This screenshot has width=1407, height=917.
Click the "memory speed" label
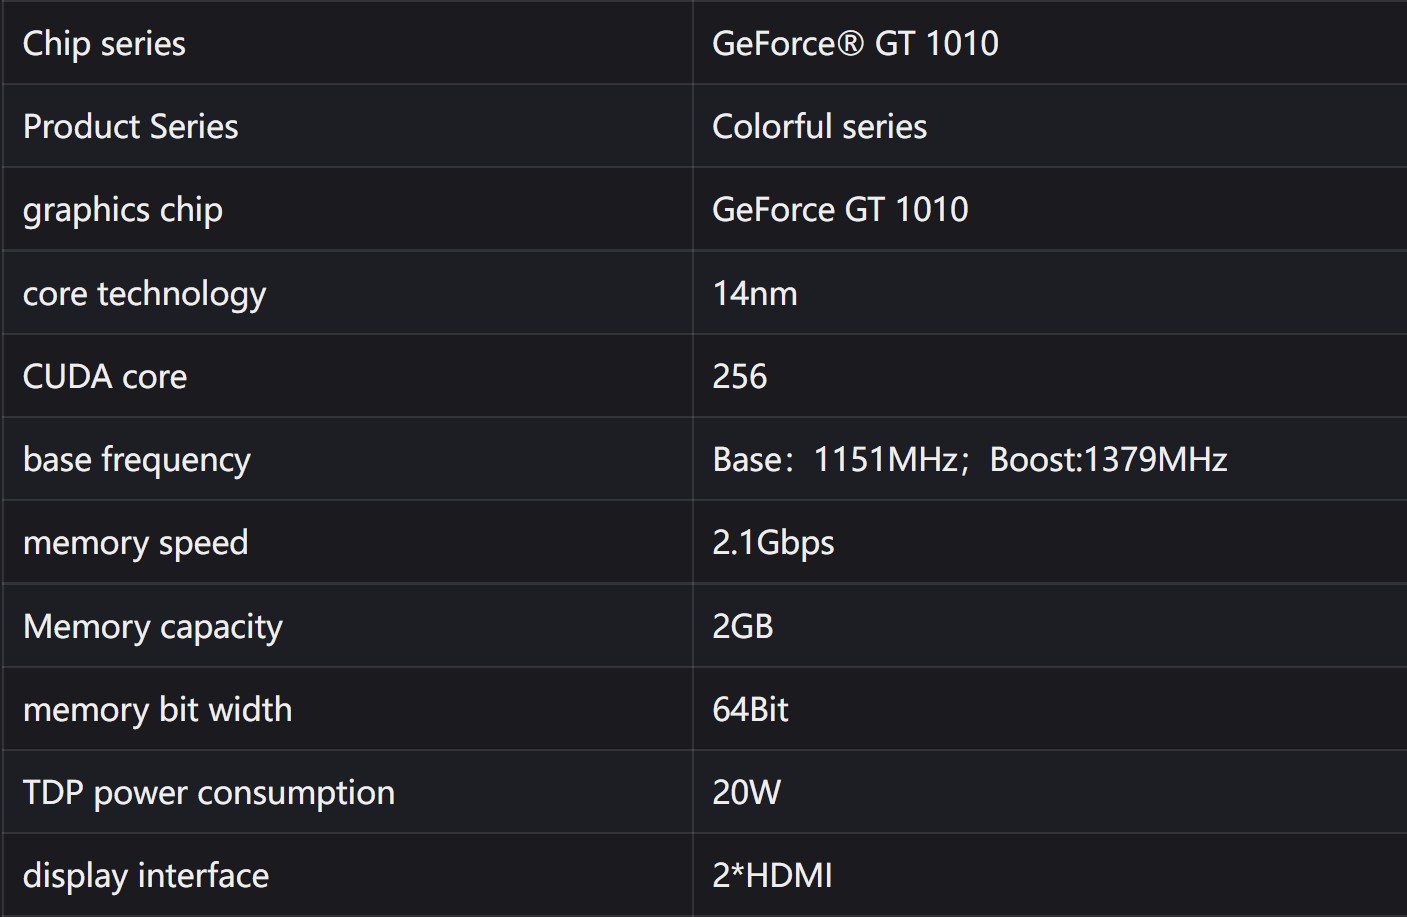tap(135, 543)
